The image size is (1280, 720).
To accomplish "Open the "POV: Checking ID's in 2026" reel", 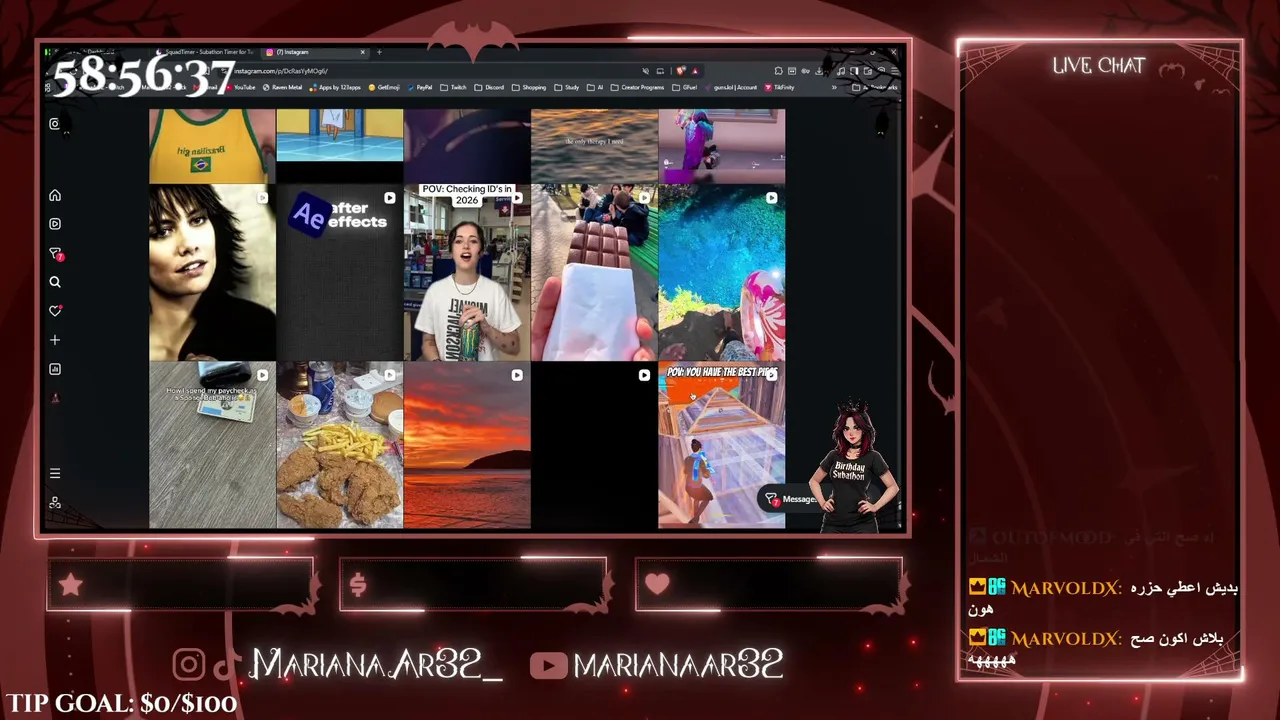I will click(467, 273).
